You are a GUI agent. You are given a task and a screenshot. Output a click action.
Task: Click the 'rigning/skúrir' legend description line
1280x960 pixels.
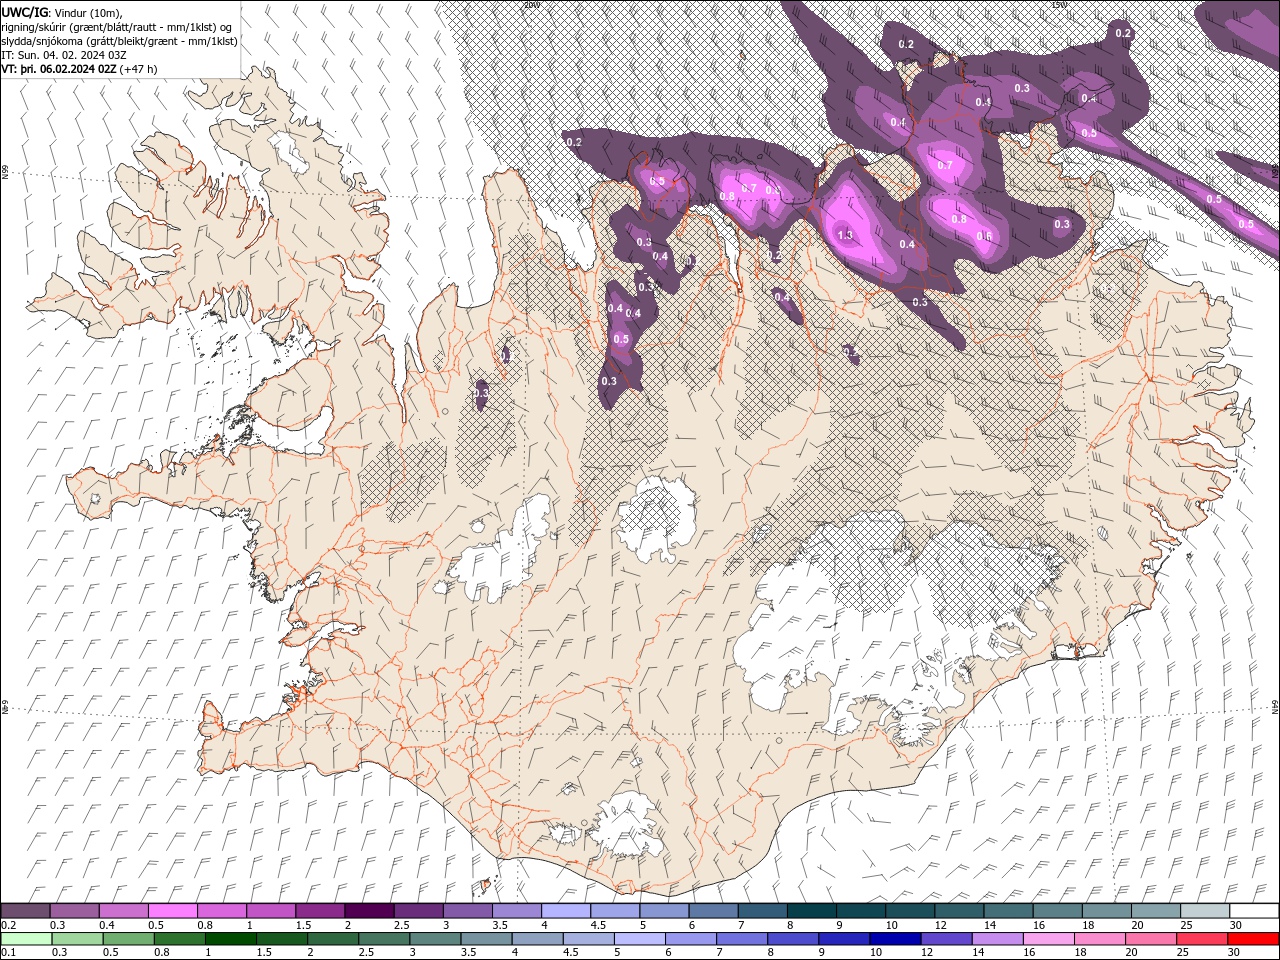(x=117, y=26)
